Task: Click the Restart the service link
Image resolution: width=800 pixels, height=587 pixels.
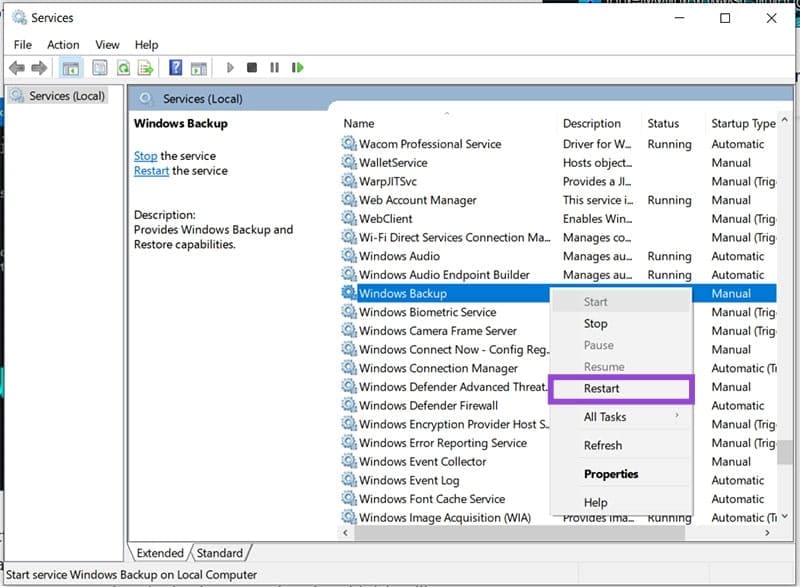Action: coord(151,171)
